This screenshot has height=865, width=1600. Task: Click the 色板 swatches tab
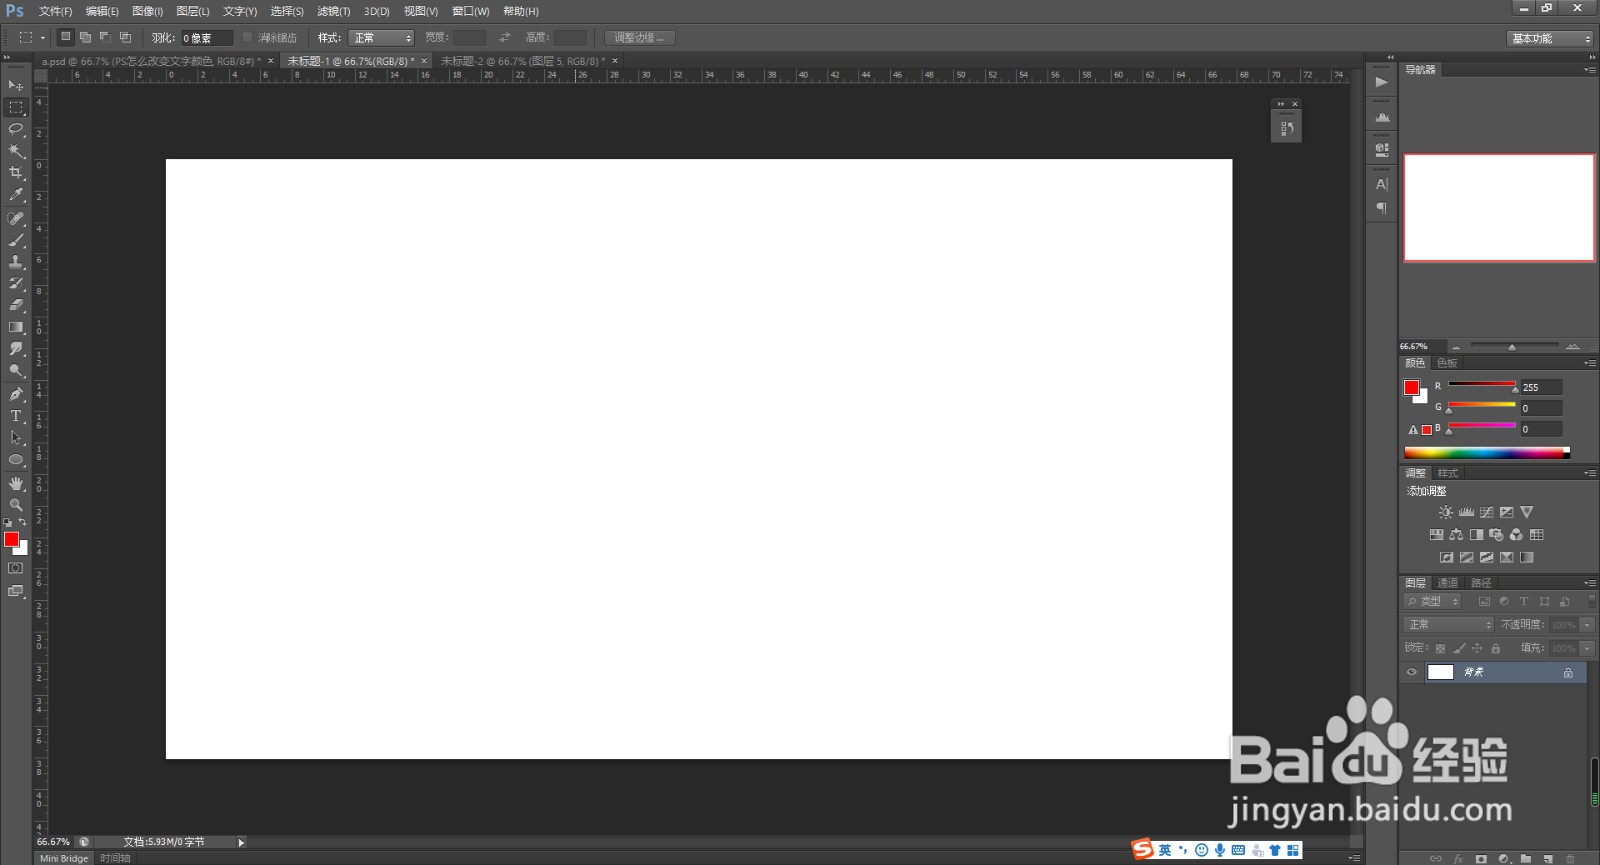coord(1447,363)
